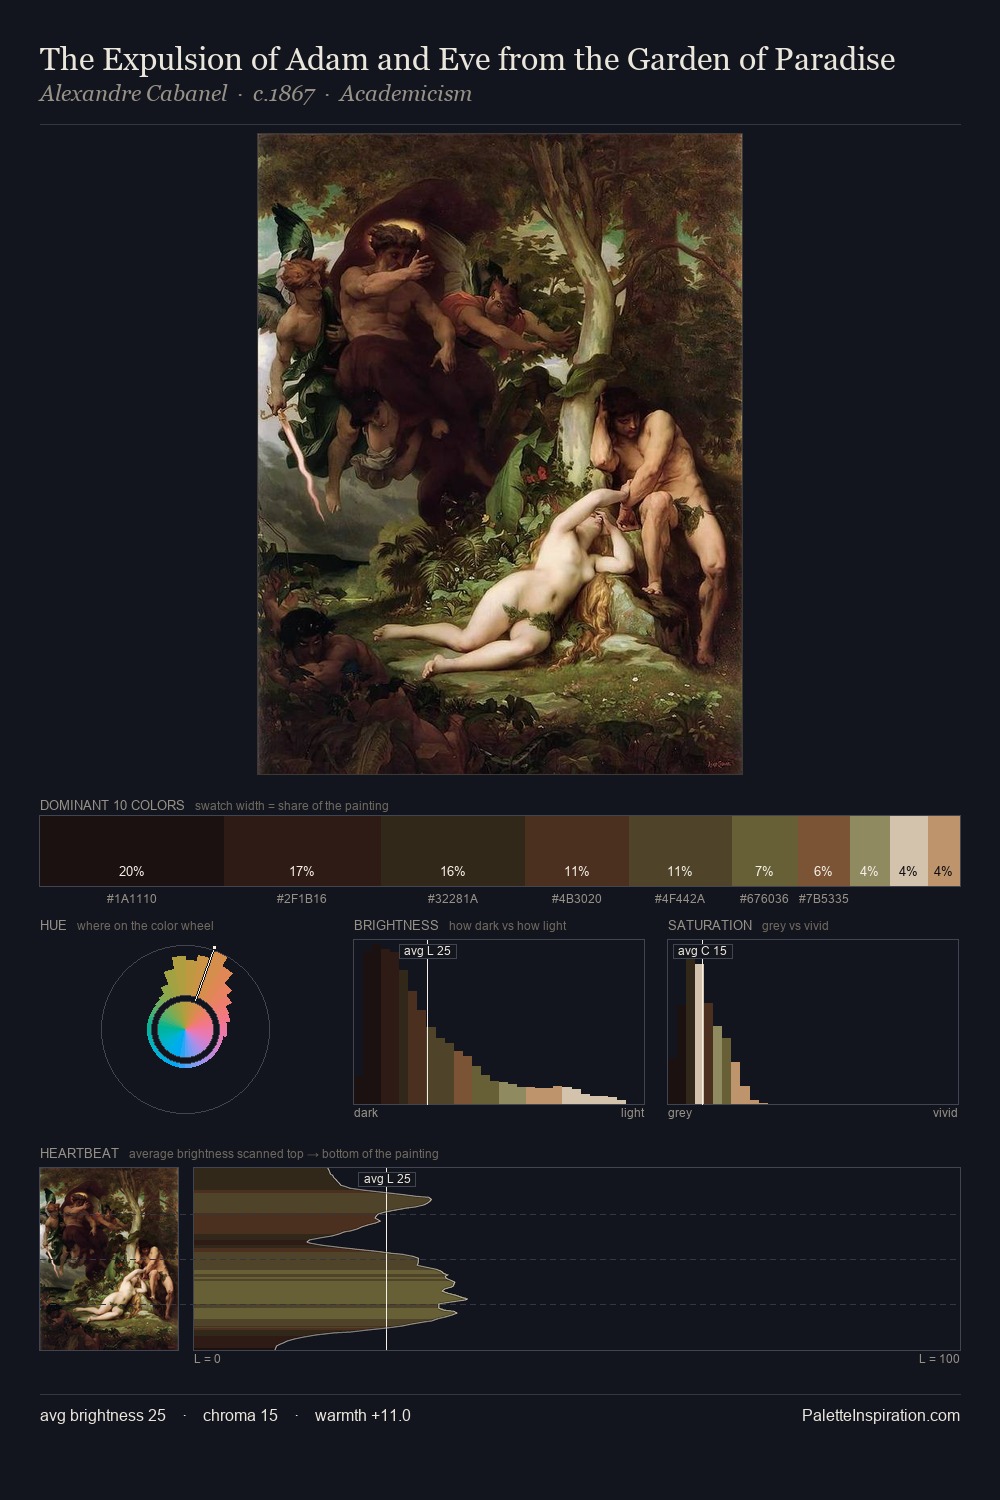The height and width of the screenshot is (1500, 1000).
Task: Click the 'grey' axis label
Action: pos(680,1113)
